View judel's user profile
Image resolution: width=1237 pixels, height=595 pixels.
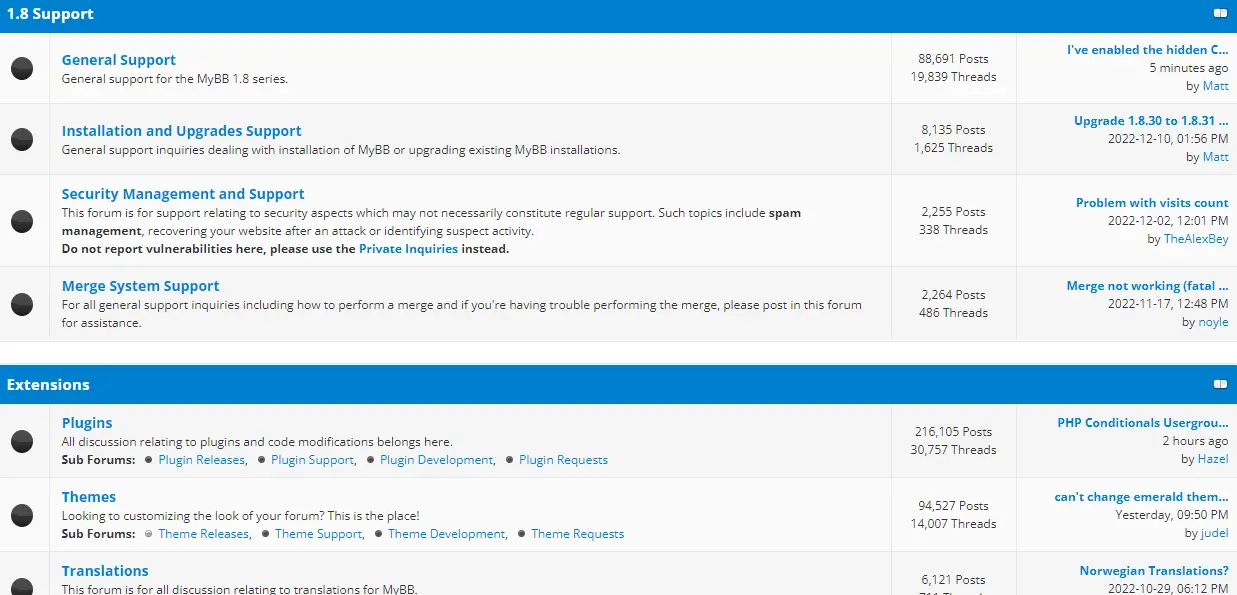click(1215, 533)
